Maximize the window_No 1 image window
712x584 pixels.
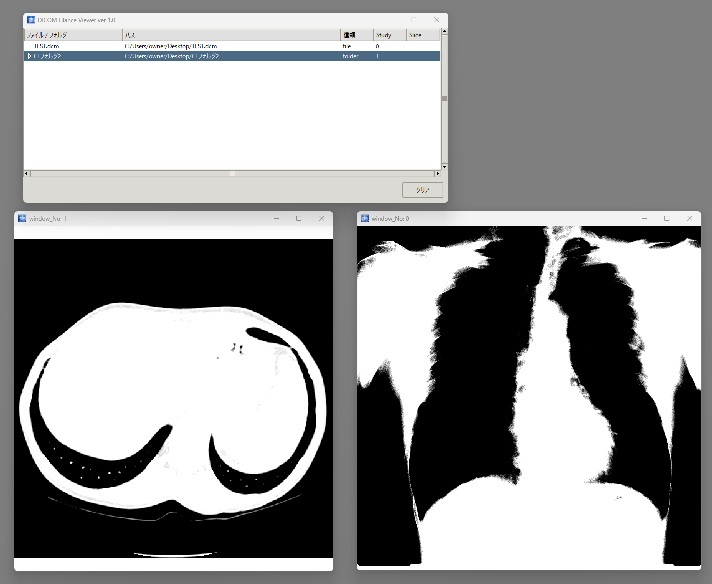298,218
